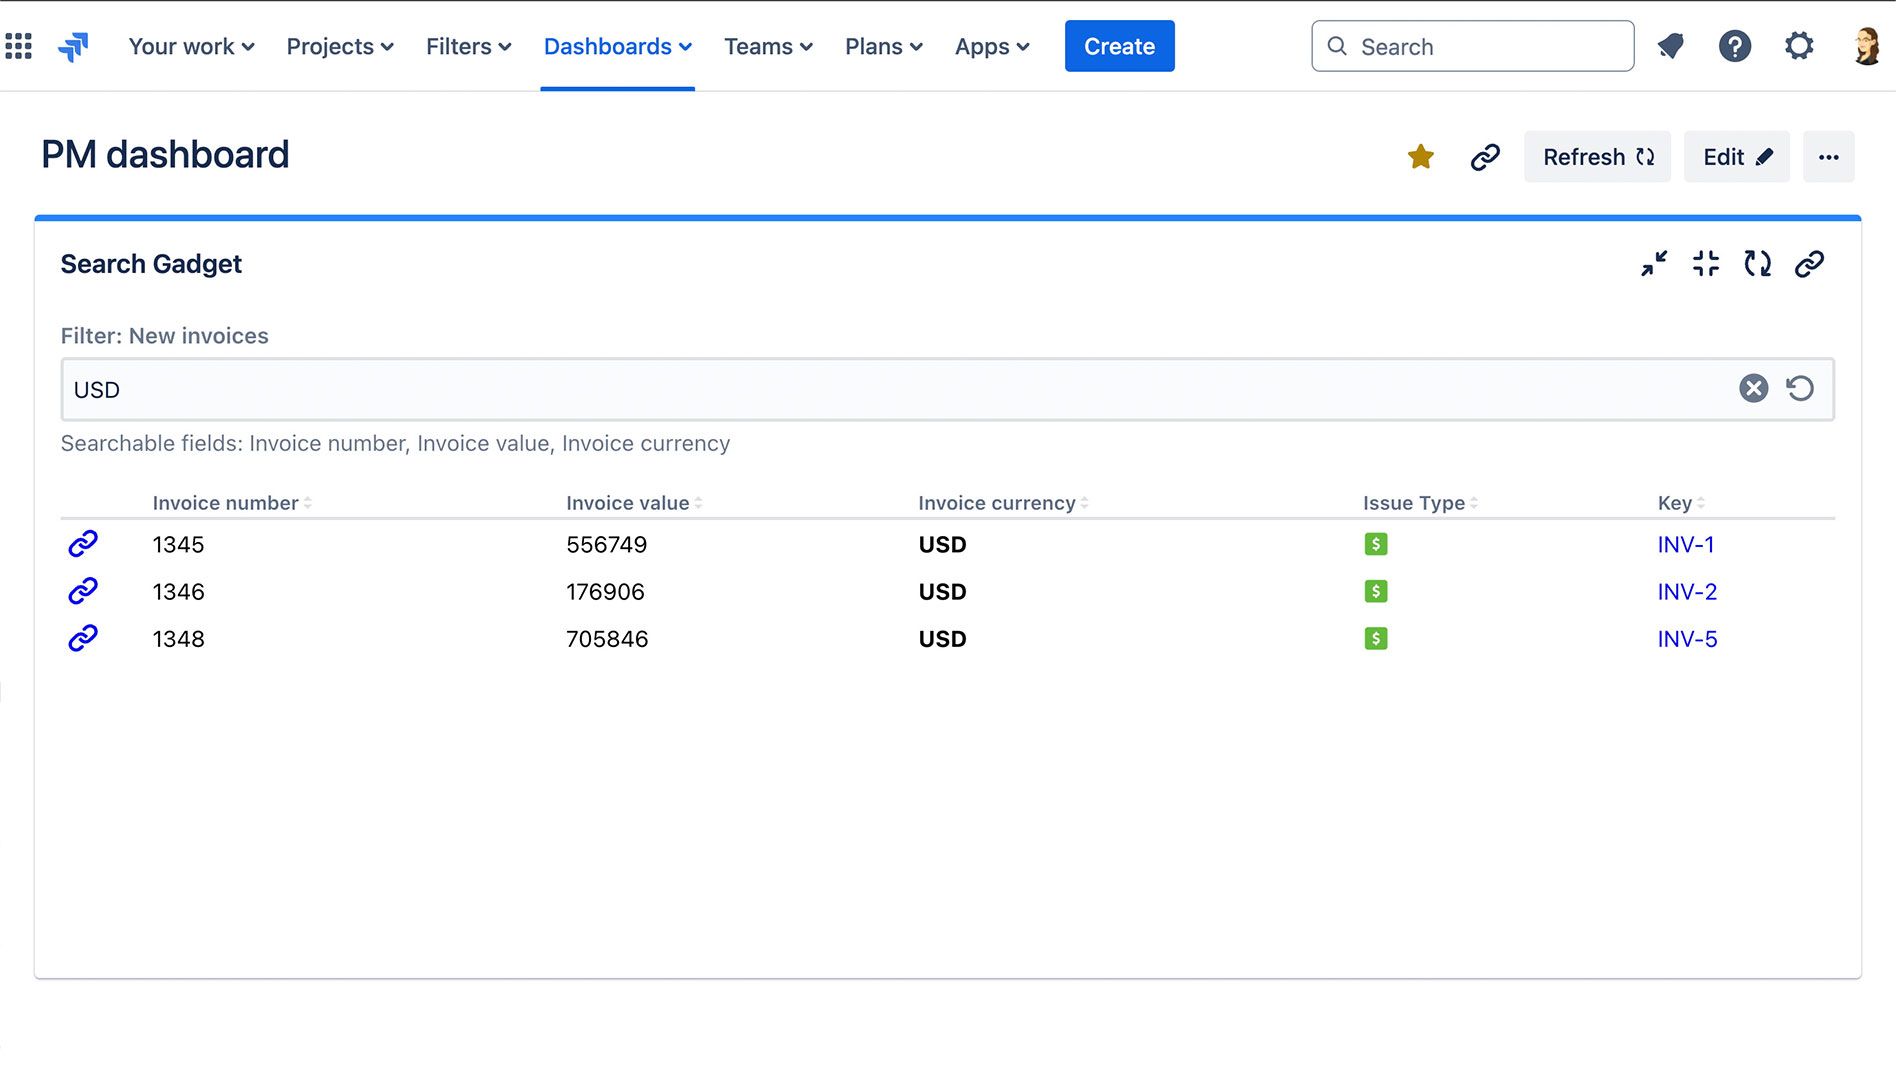The width and height of the screenshot is (1896, 1066).
Task: Open the Teams menu
Action: (x=768, y=47)
